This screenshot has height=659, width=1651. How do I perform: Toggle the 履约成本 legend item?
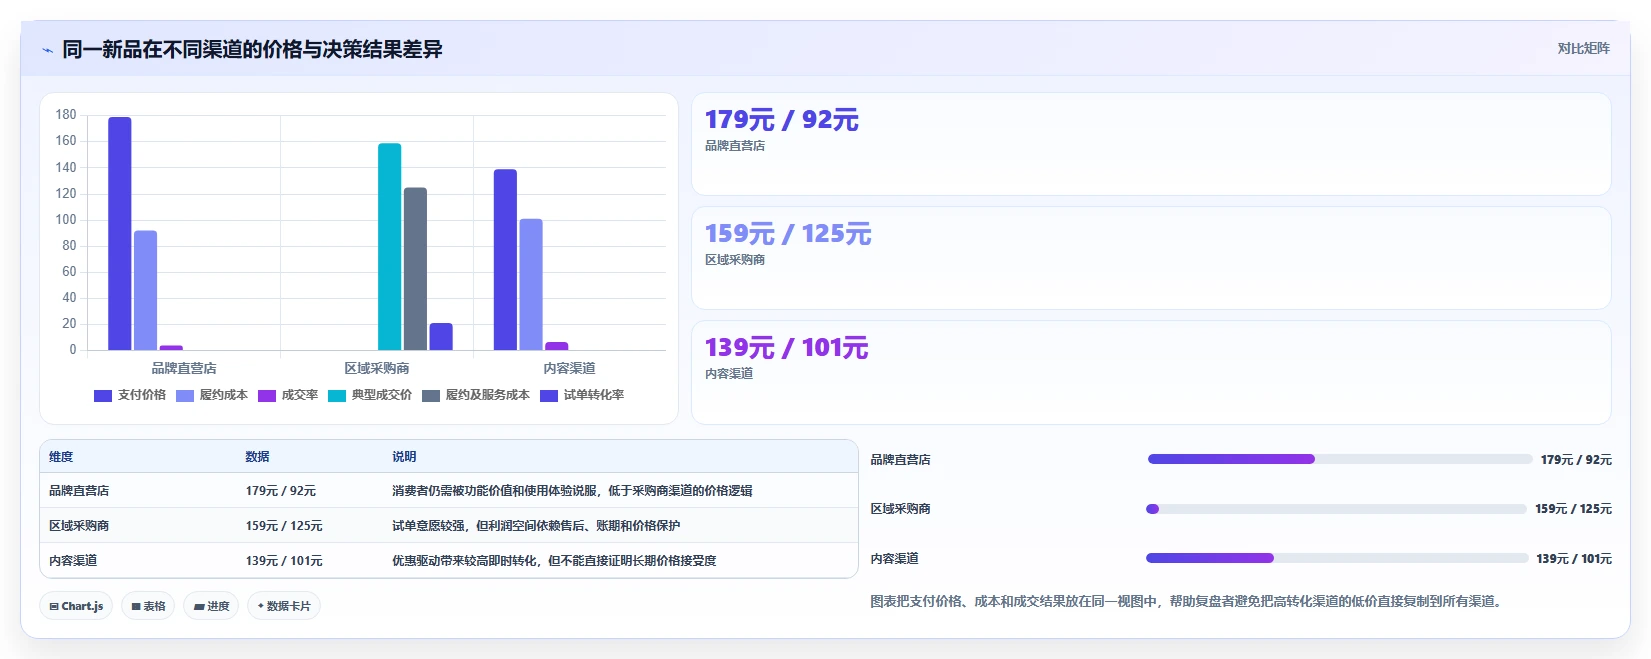click(x=212, y=395)
